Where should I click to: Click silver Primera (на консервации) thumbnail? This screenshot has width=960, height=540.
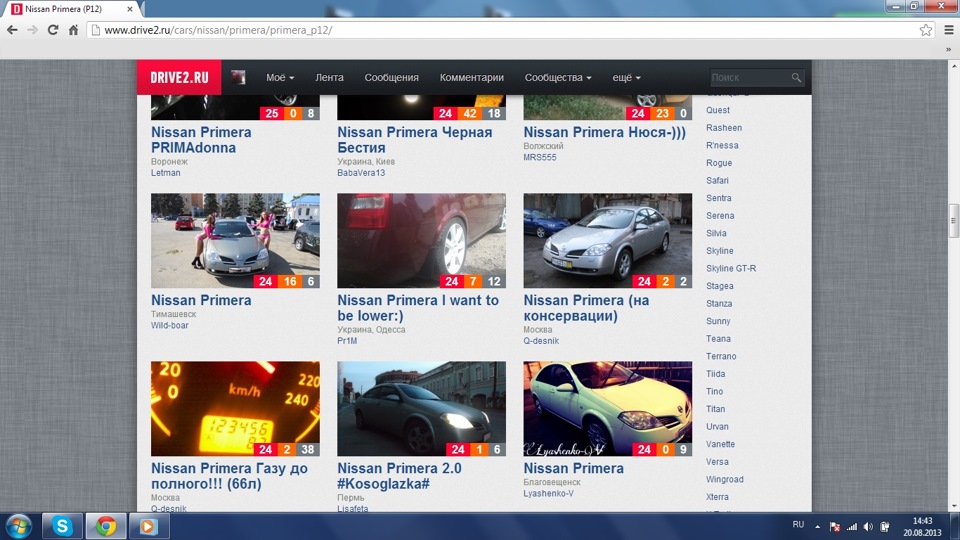(x=607, y=241)
